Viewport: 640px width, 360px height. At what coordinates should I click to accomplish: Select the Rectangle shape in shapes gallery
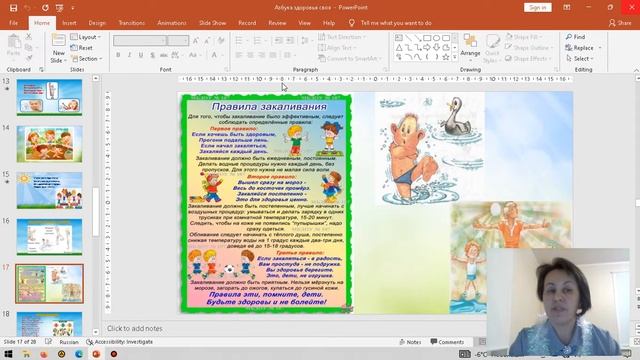[427, 38]
